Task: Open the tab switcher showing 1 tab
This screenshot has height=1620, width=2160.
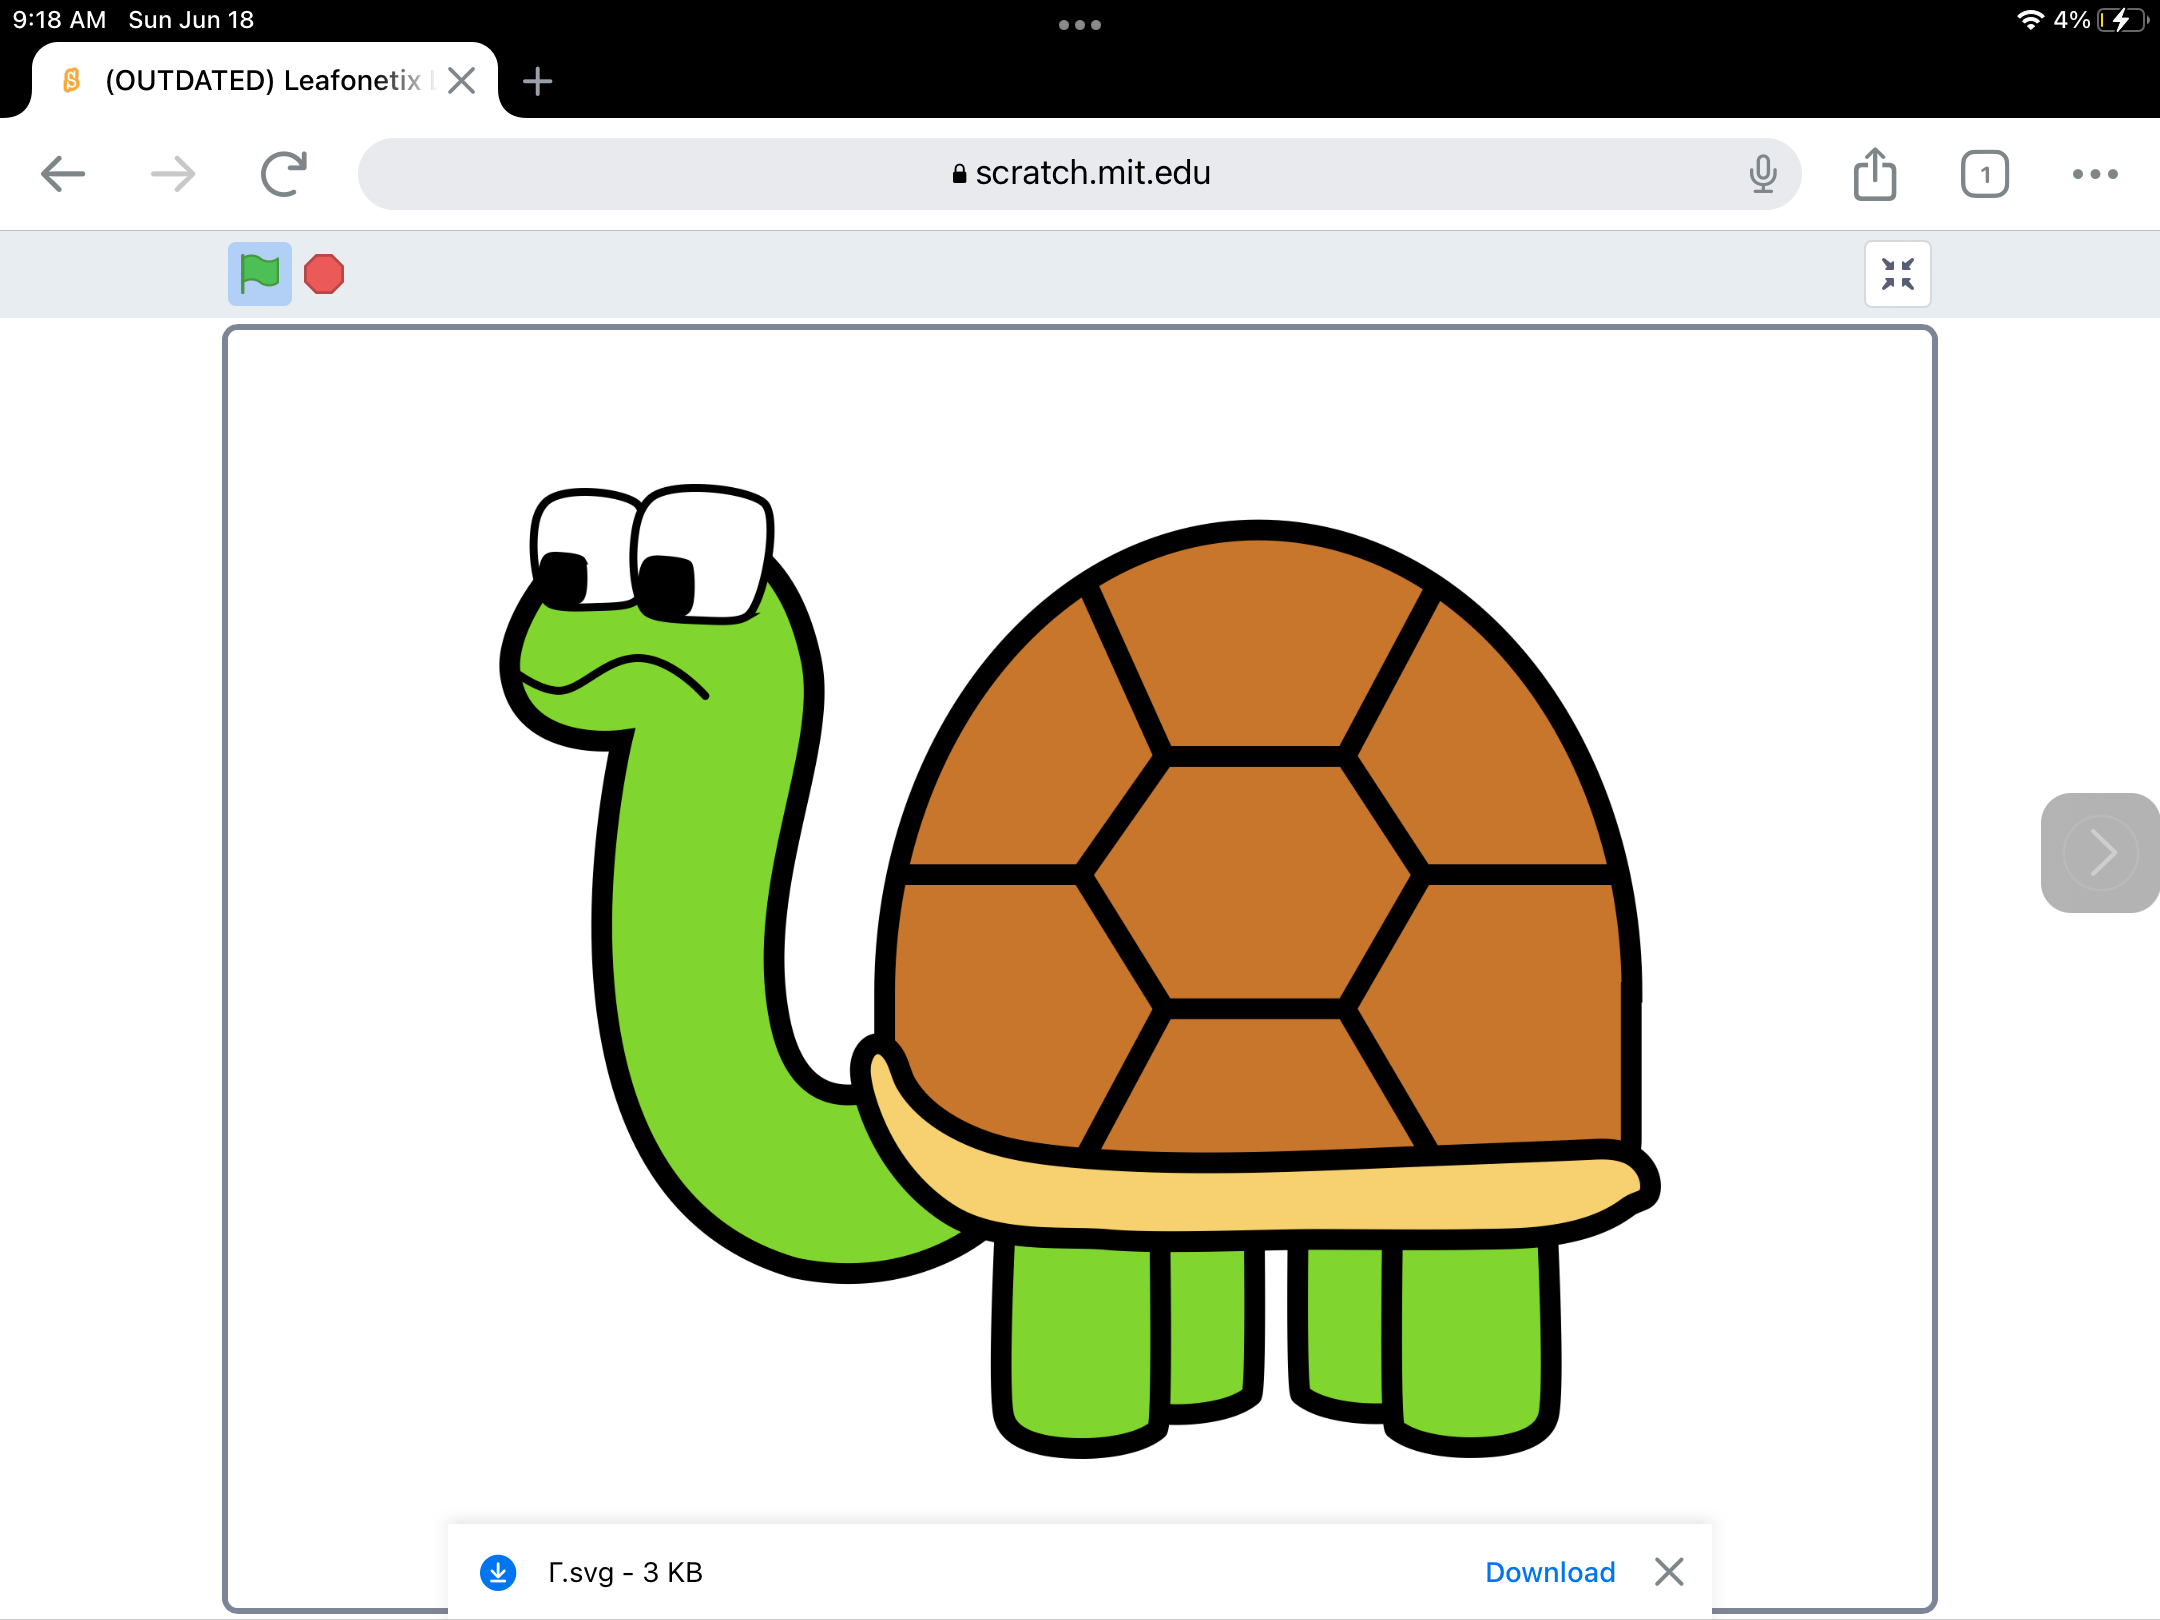Action: pos(1985,174)
